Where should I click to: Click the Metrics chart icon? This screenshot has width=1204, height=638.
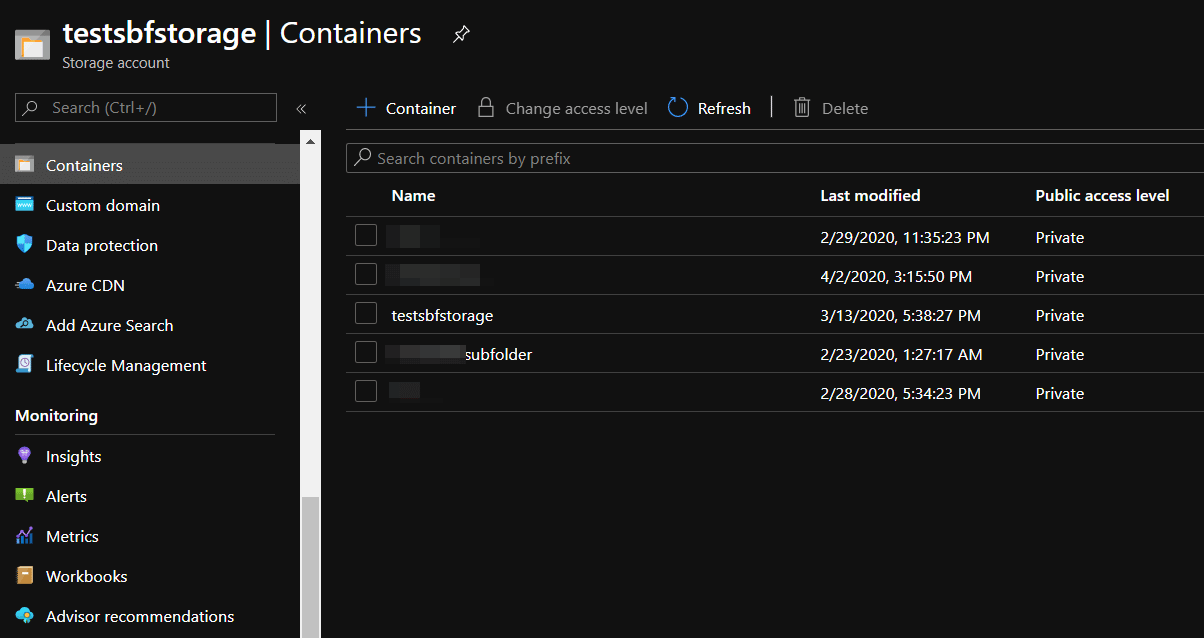[25, 536]
